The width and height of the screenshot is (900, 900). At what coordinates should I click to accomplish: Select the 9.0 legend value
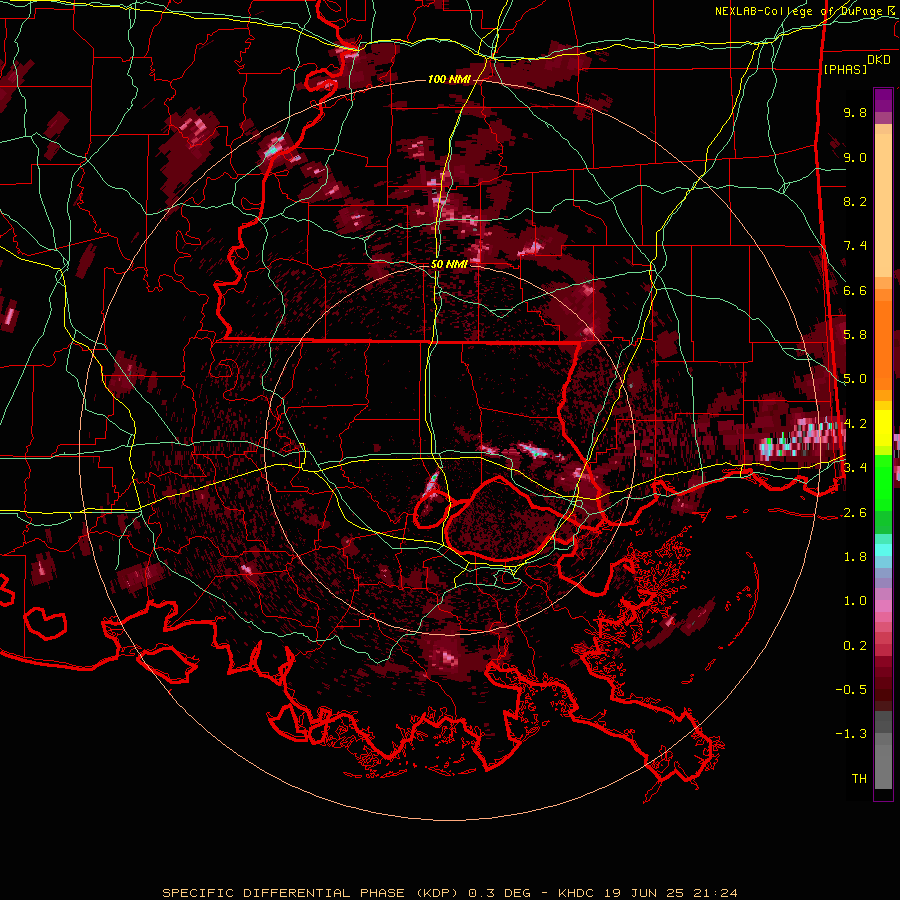855,157
